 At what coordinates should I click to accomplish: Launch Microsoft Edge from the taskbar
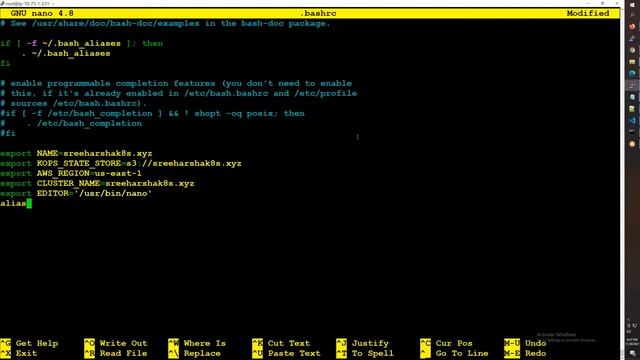tap(632, 74)
